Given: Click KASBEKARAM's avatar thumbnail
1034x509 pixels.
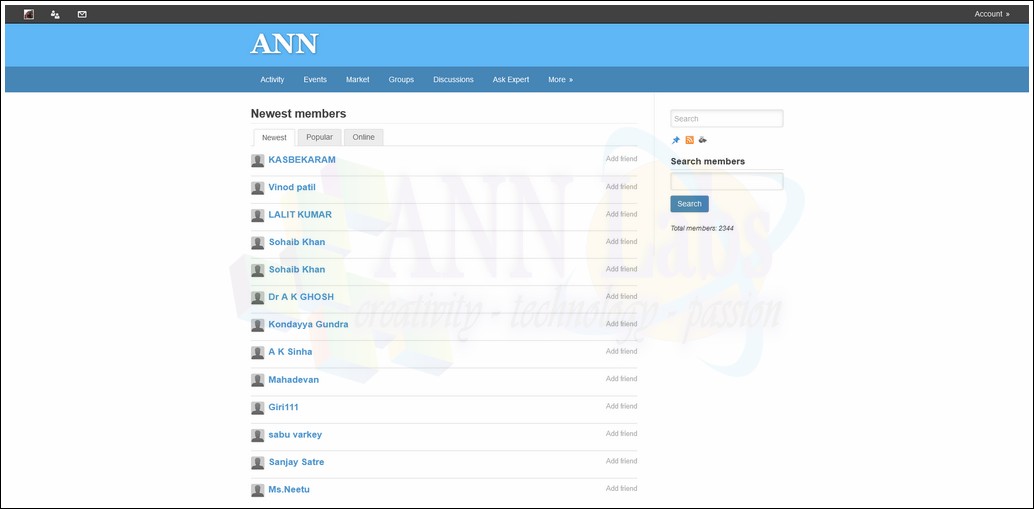Looking at the screenshot, I should click(258, 160).
